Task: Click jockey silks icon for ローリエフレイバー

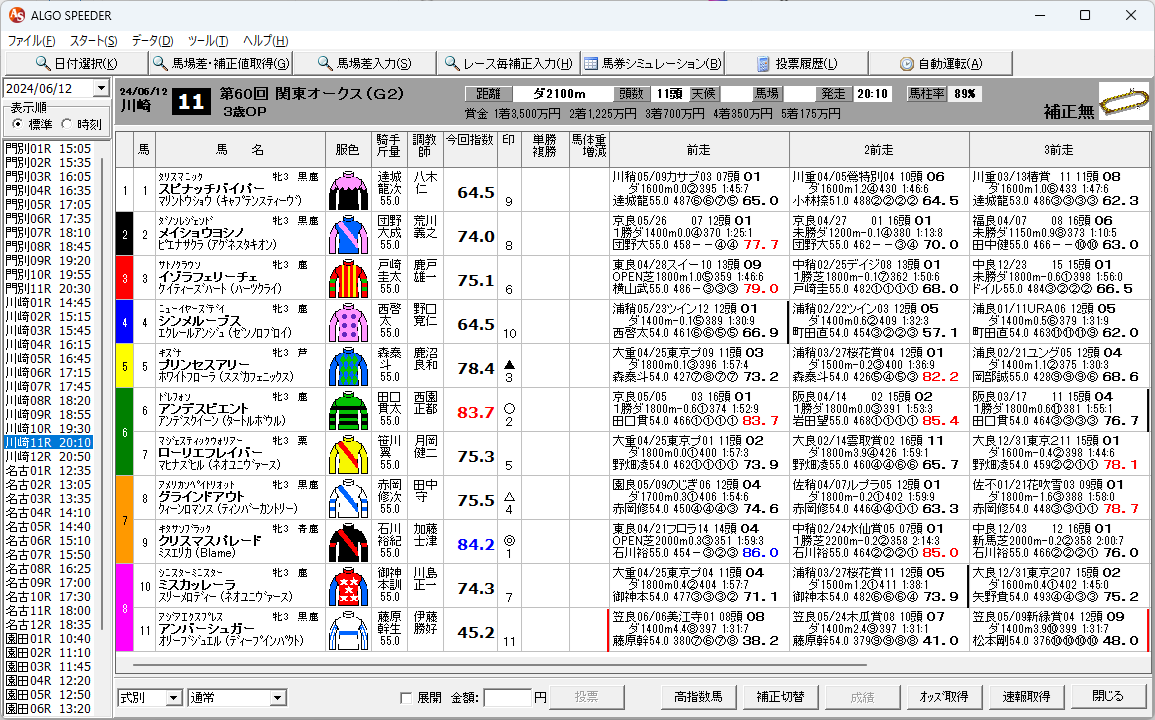Action: click(348, 455)
